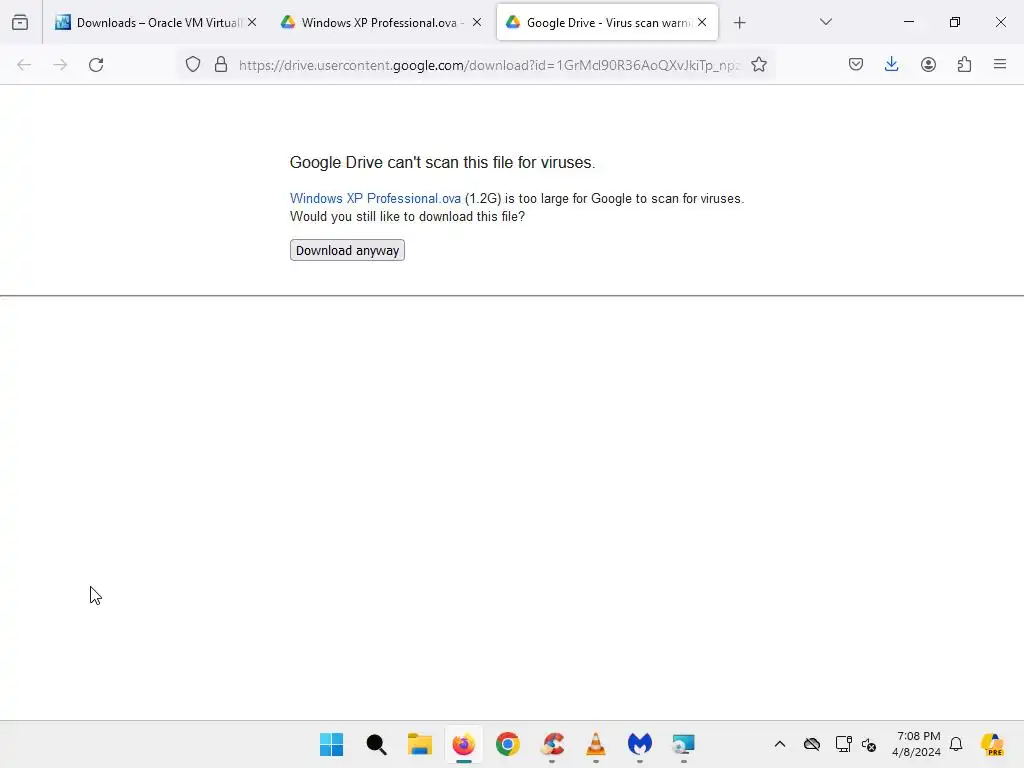
Task: Open the monitor app taskbar icon
Action: tap(684, 744)
